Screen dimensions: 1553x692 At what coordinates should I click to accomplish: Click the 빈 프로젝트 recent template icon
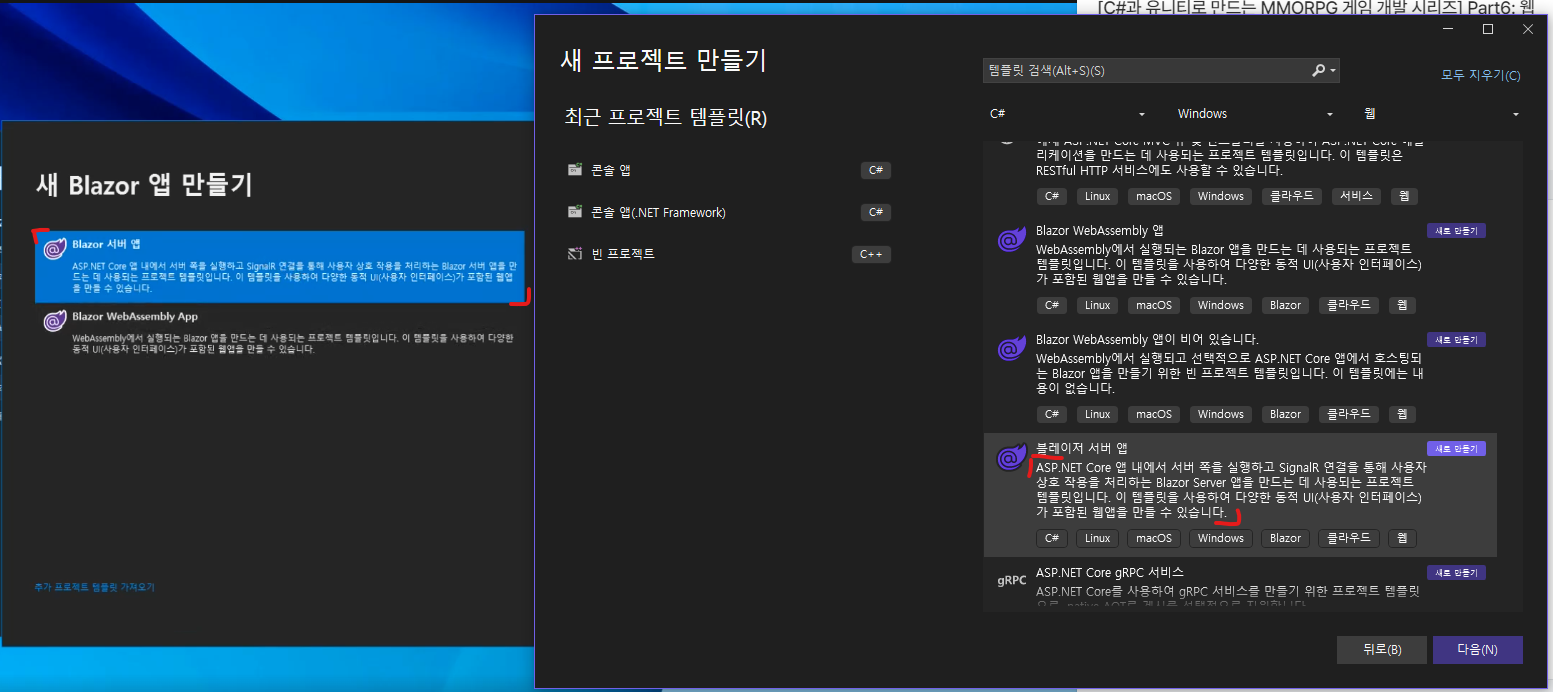click(x=575, y=254)
